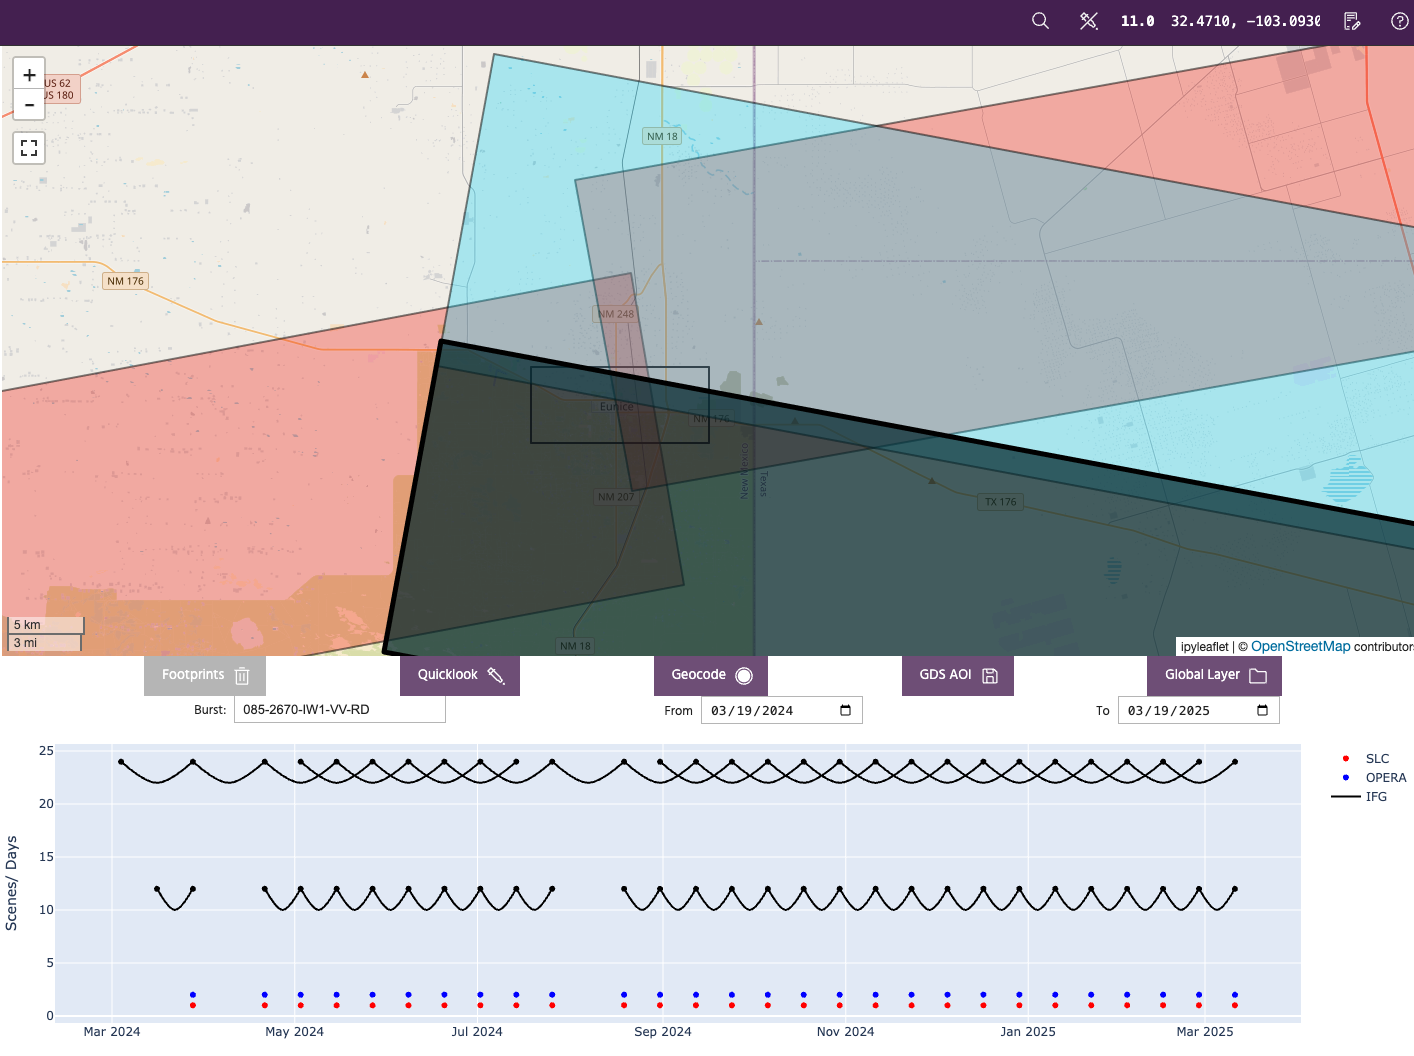This screenshot has height=1056, width=1414.
Task: Click the Quicklook button
Action: click(x=460, y=675)
